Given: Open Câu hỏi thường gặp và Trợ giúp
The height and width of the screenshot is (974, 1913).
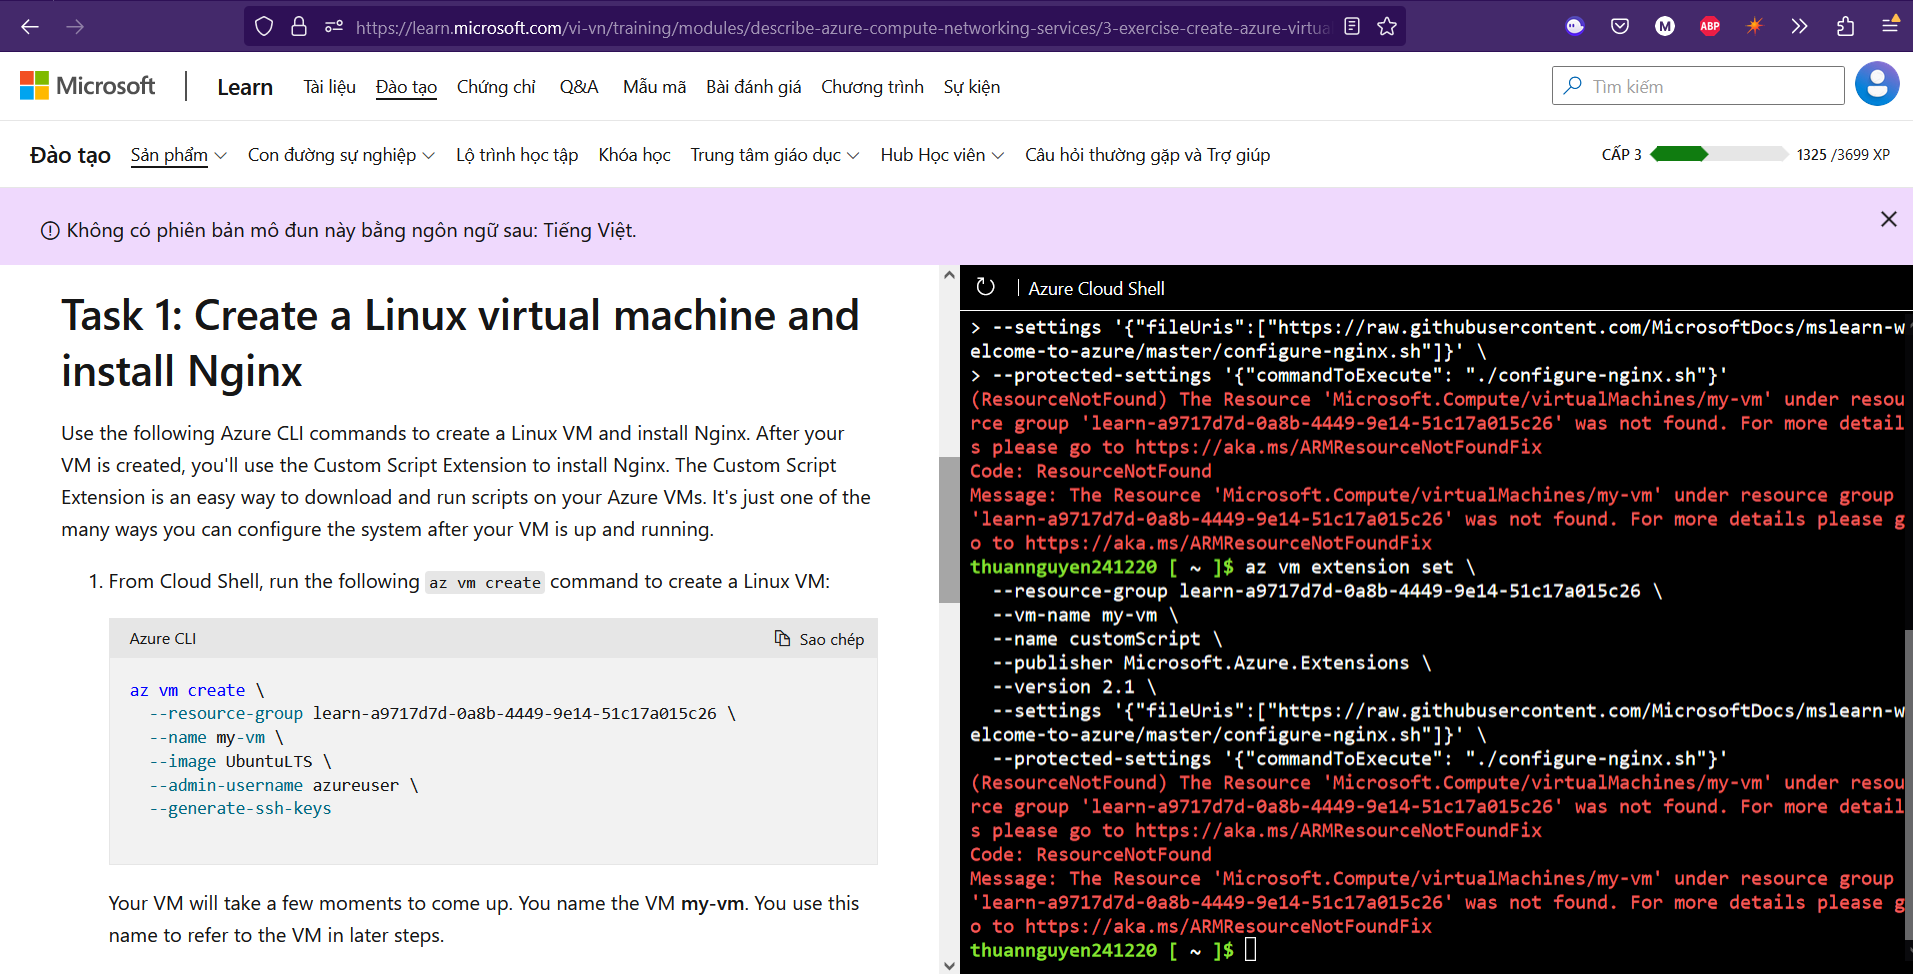Looking at the screenshot, I should (x=1147, y=155).
